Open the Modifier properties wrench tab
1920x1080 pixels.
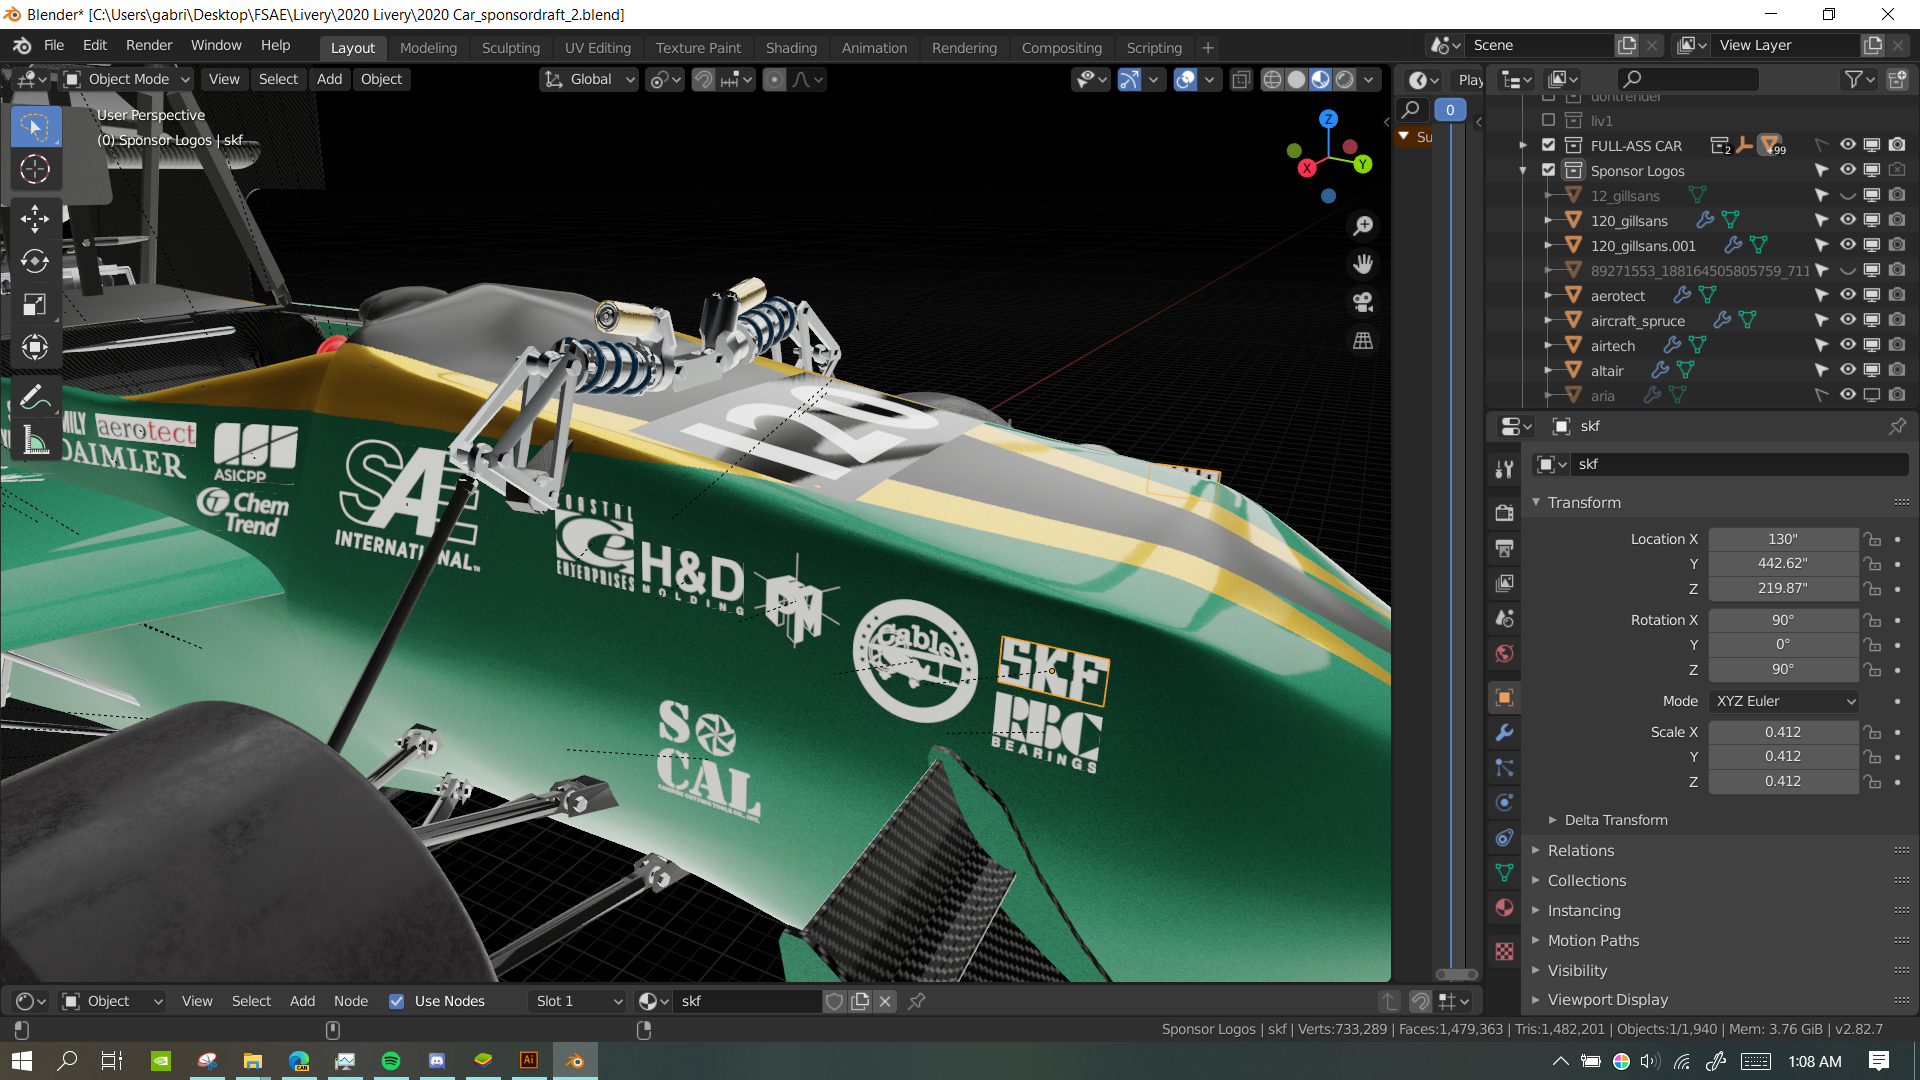1504,733
